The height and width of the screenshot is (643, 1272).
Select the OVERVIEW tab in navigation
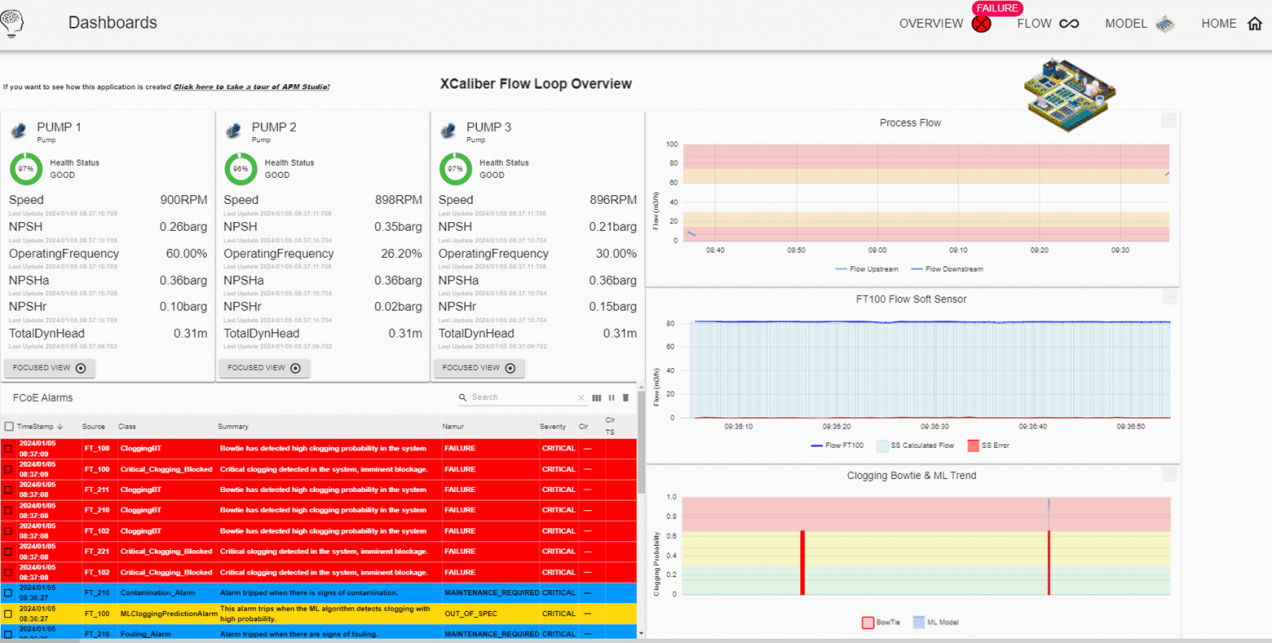coord(930,23)
